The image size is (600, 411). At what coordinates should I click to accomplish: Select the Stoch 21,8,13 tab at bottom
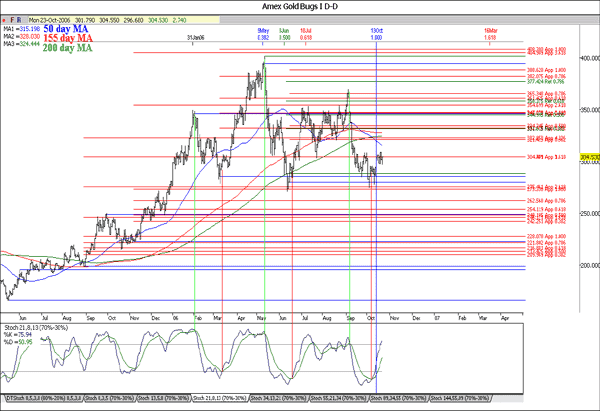click(220, 398)
